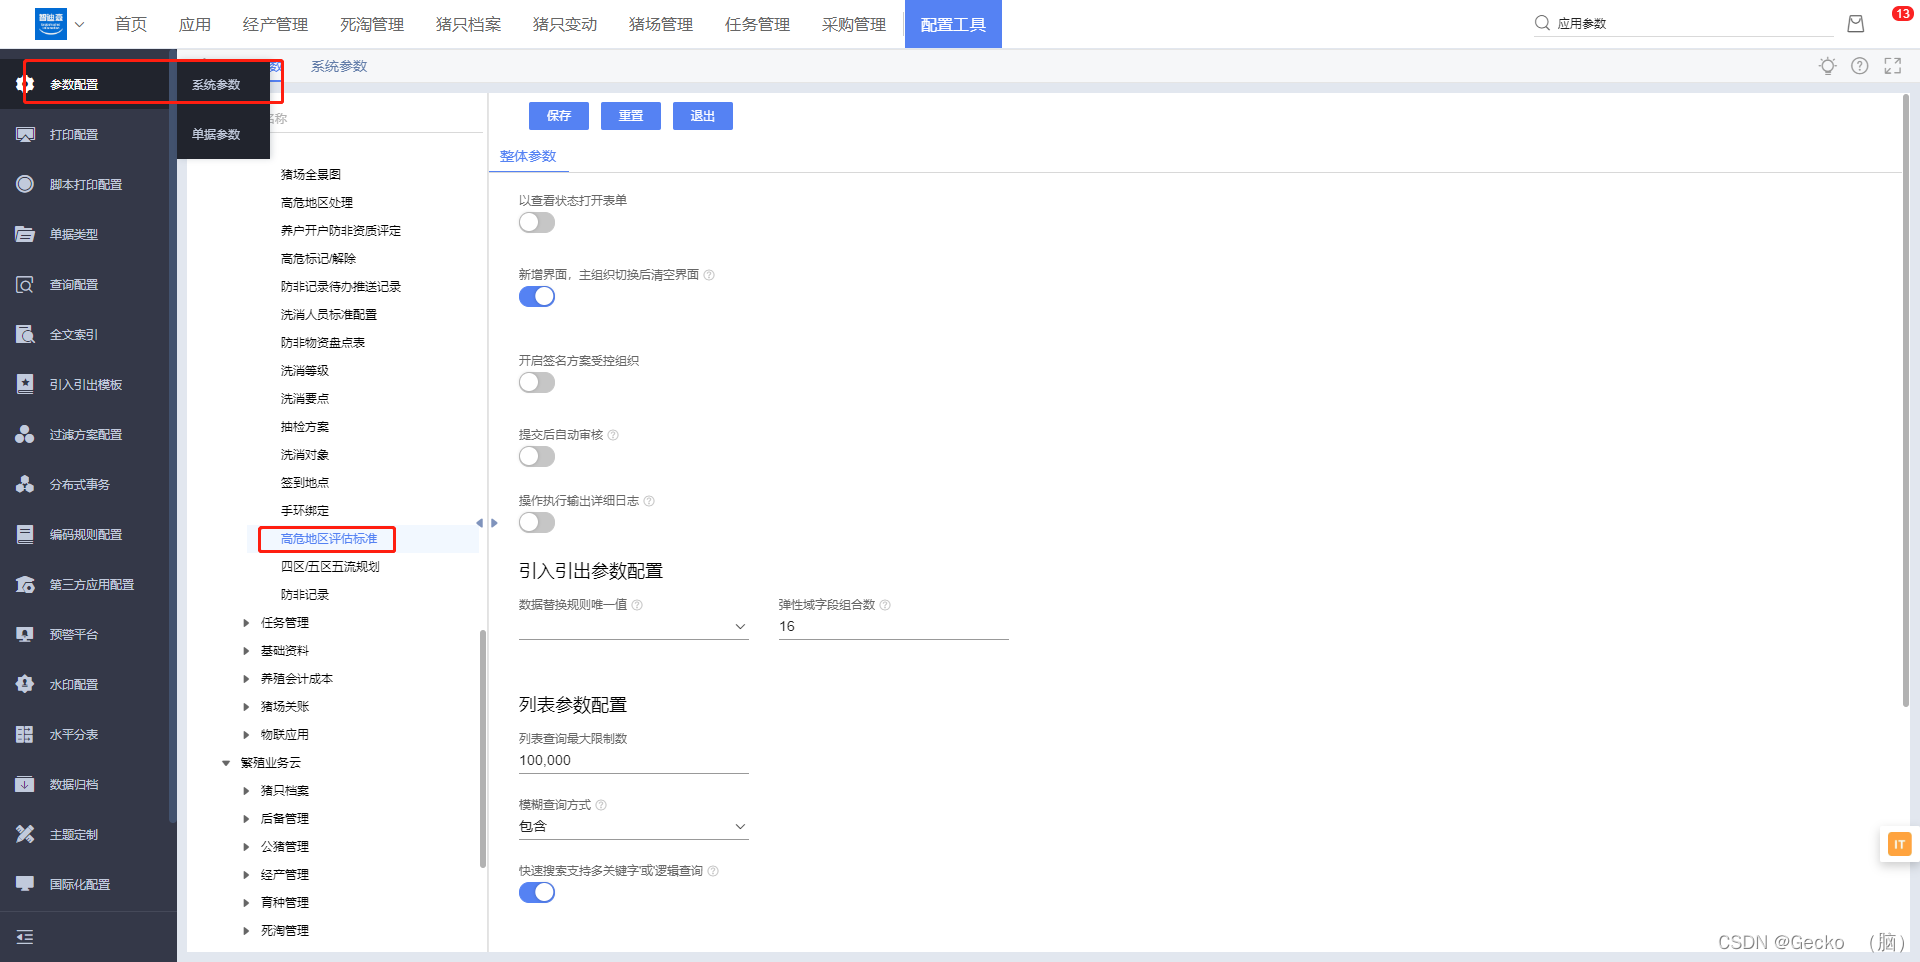Open 查询配置 sidebar icon
Screen dimensions: 1920x962
point(25,284)
